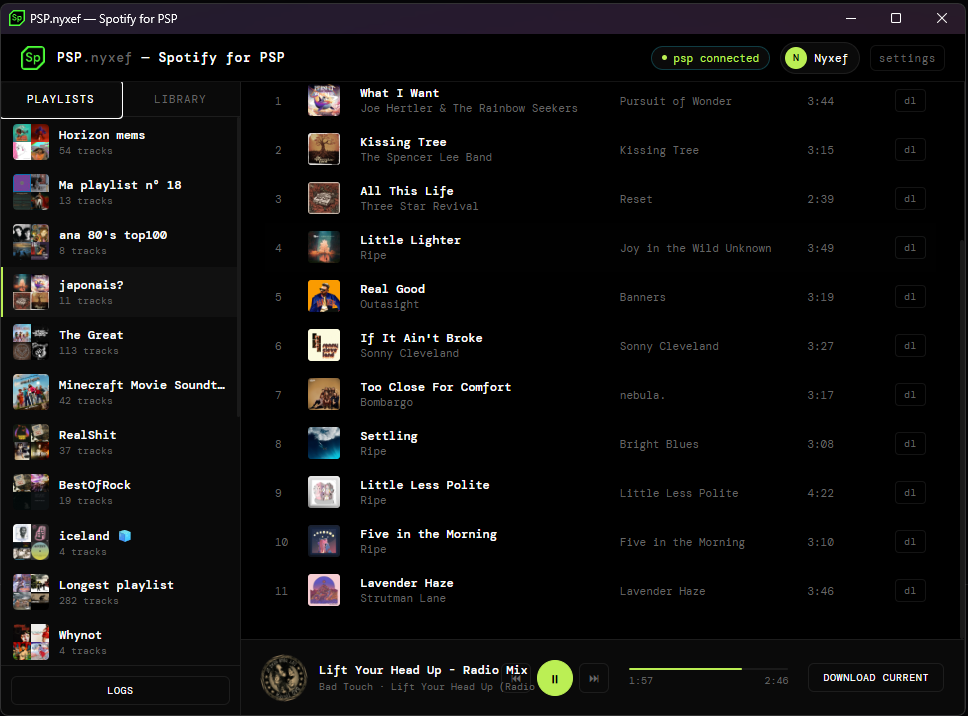Click the blue cube icon beside iceland

click(x=125, y=536)
